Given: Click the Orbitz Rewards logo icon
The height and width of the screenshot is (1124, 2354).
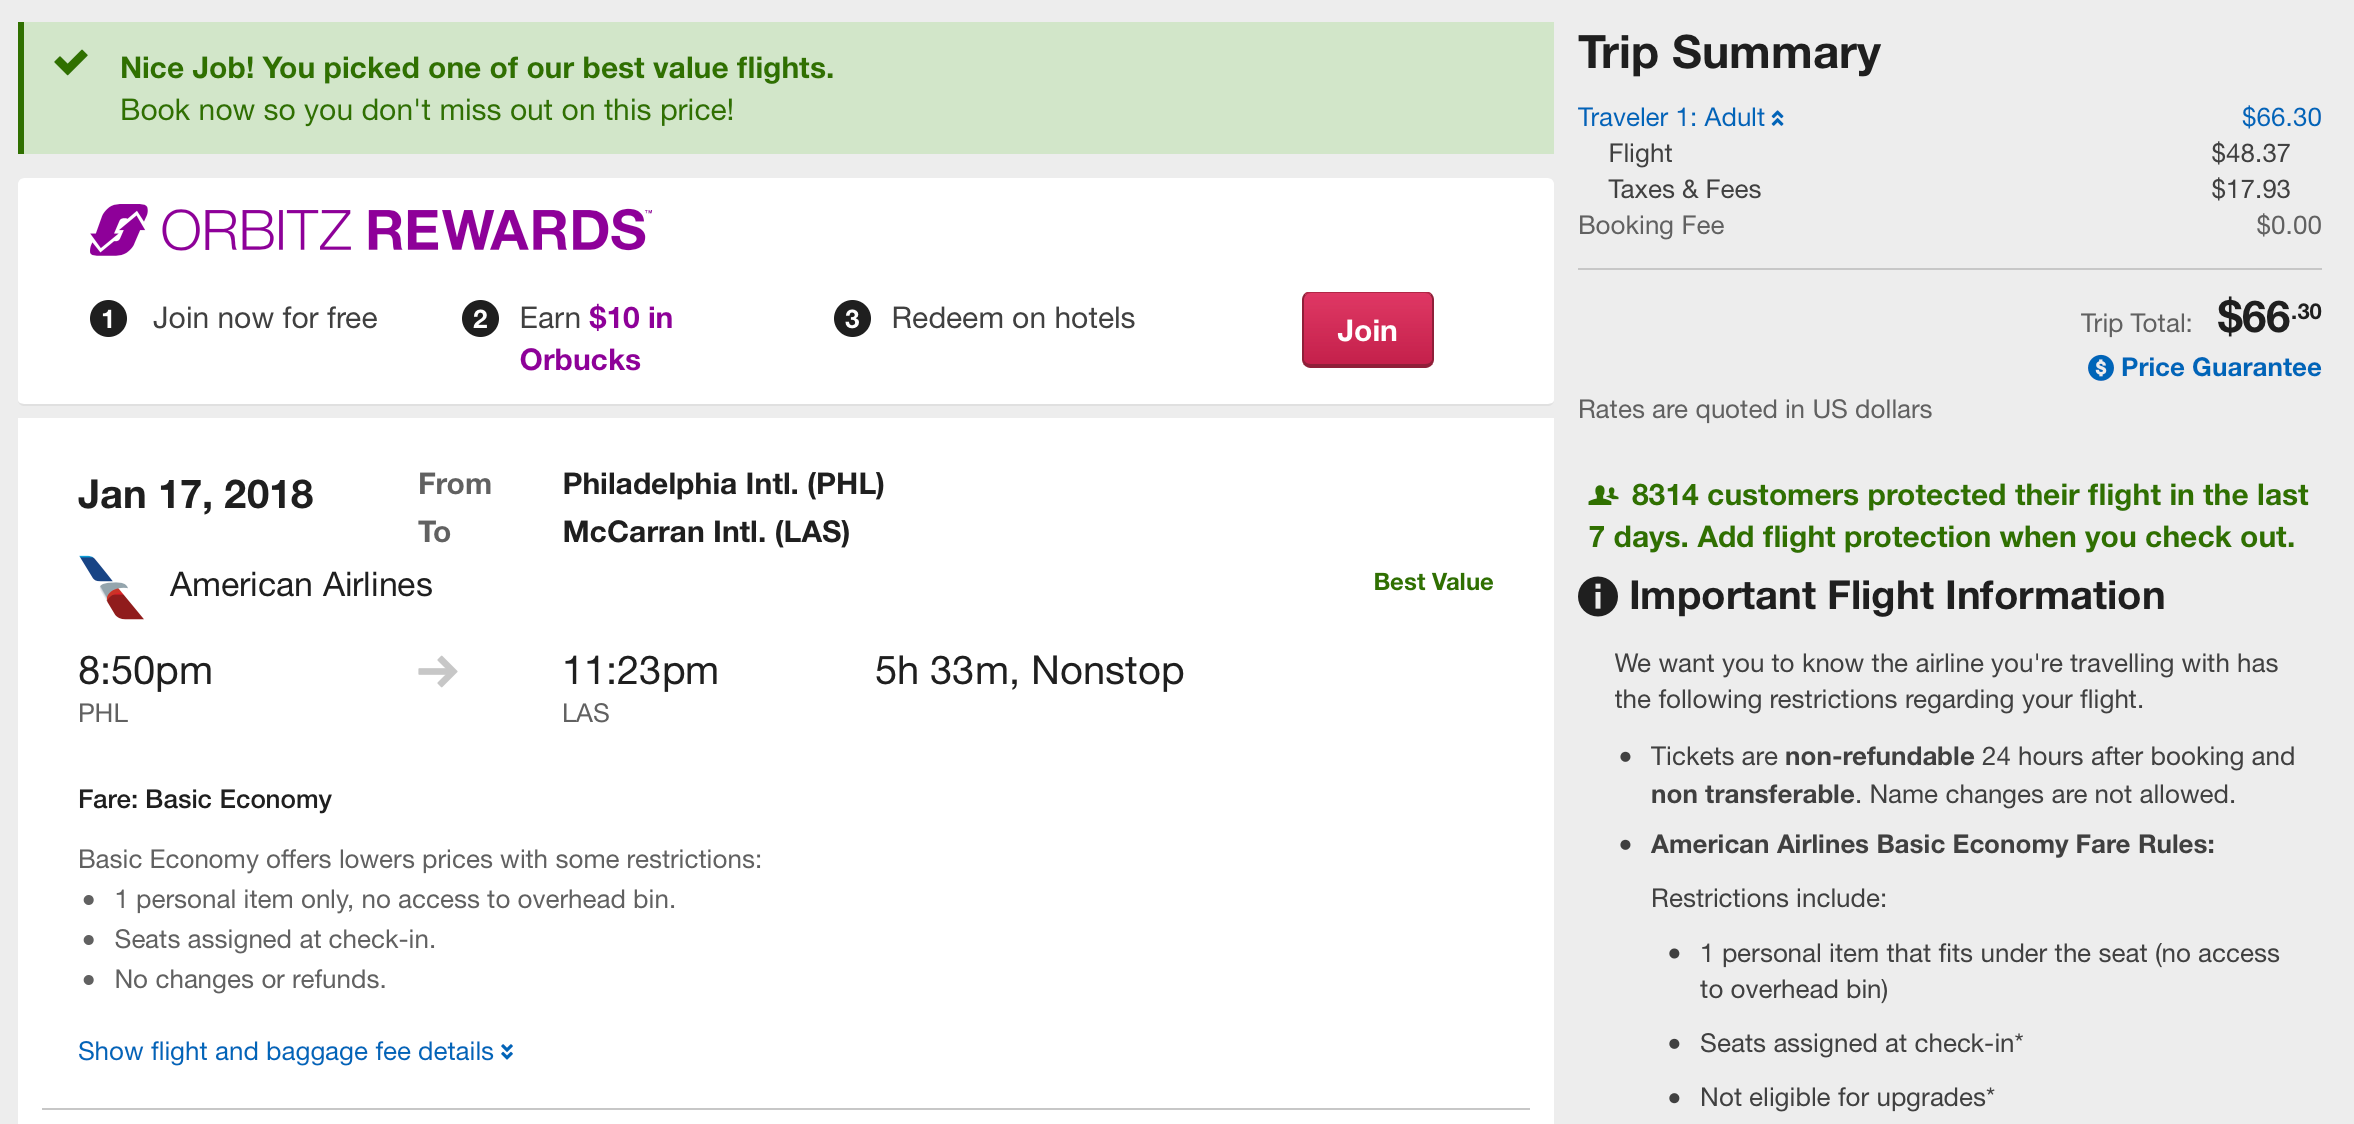Looking at the screenshot, I should (119, 230).
